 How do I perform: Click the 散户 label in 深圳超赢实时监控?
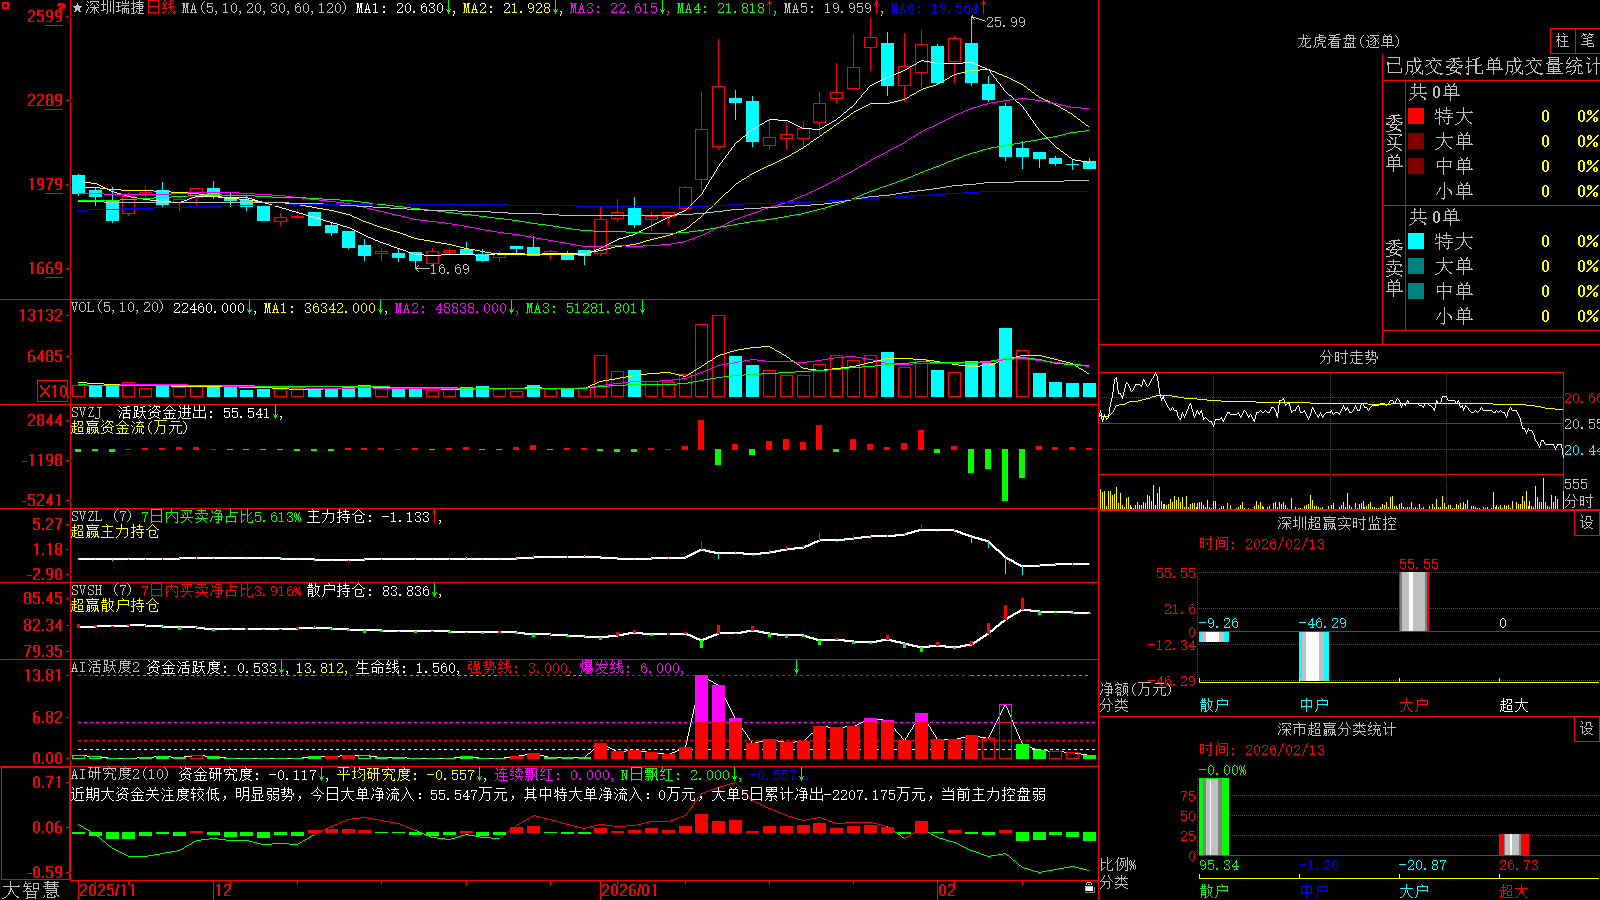1214,705
